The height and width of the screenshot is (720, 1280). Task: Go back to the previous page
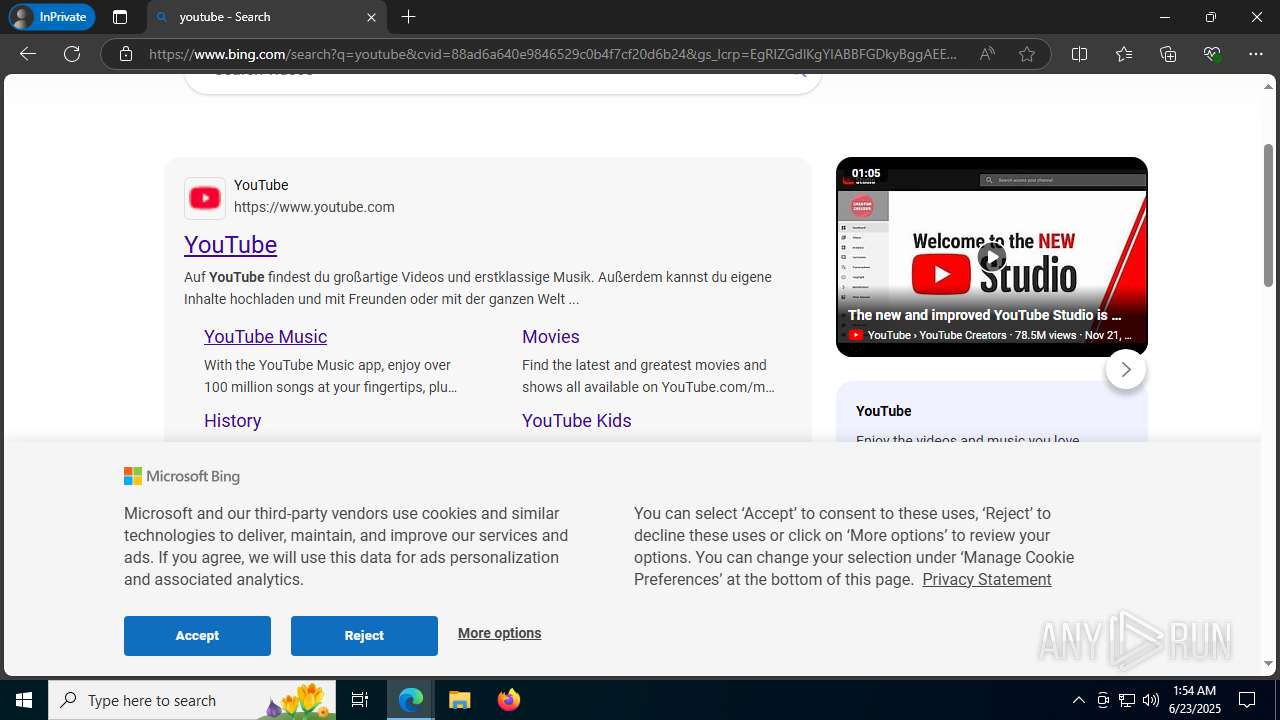click(28, 54)
